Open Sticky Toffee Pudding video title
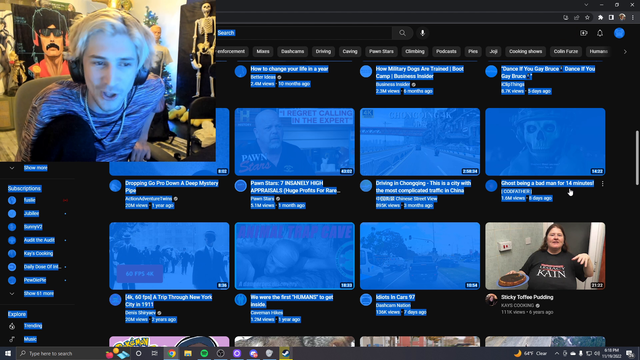 click(x=527, y=297)
